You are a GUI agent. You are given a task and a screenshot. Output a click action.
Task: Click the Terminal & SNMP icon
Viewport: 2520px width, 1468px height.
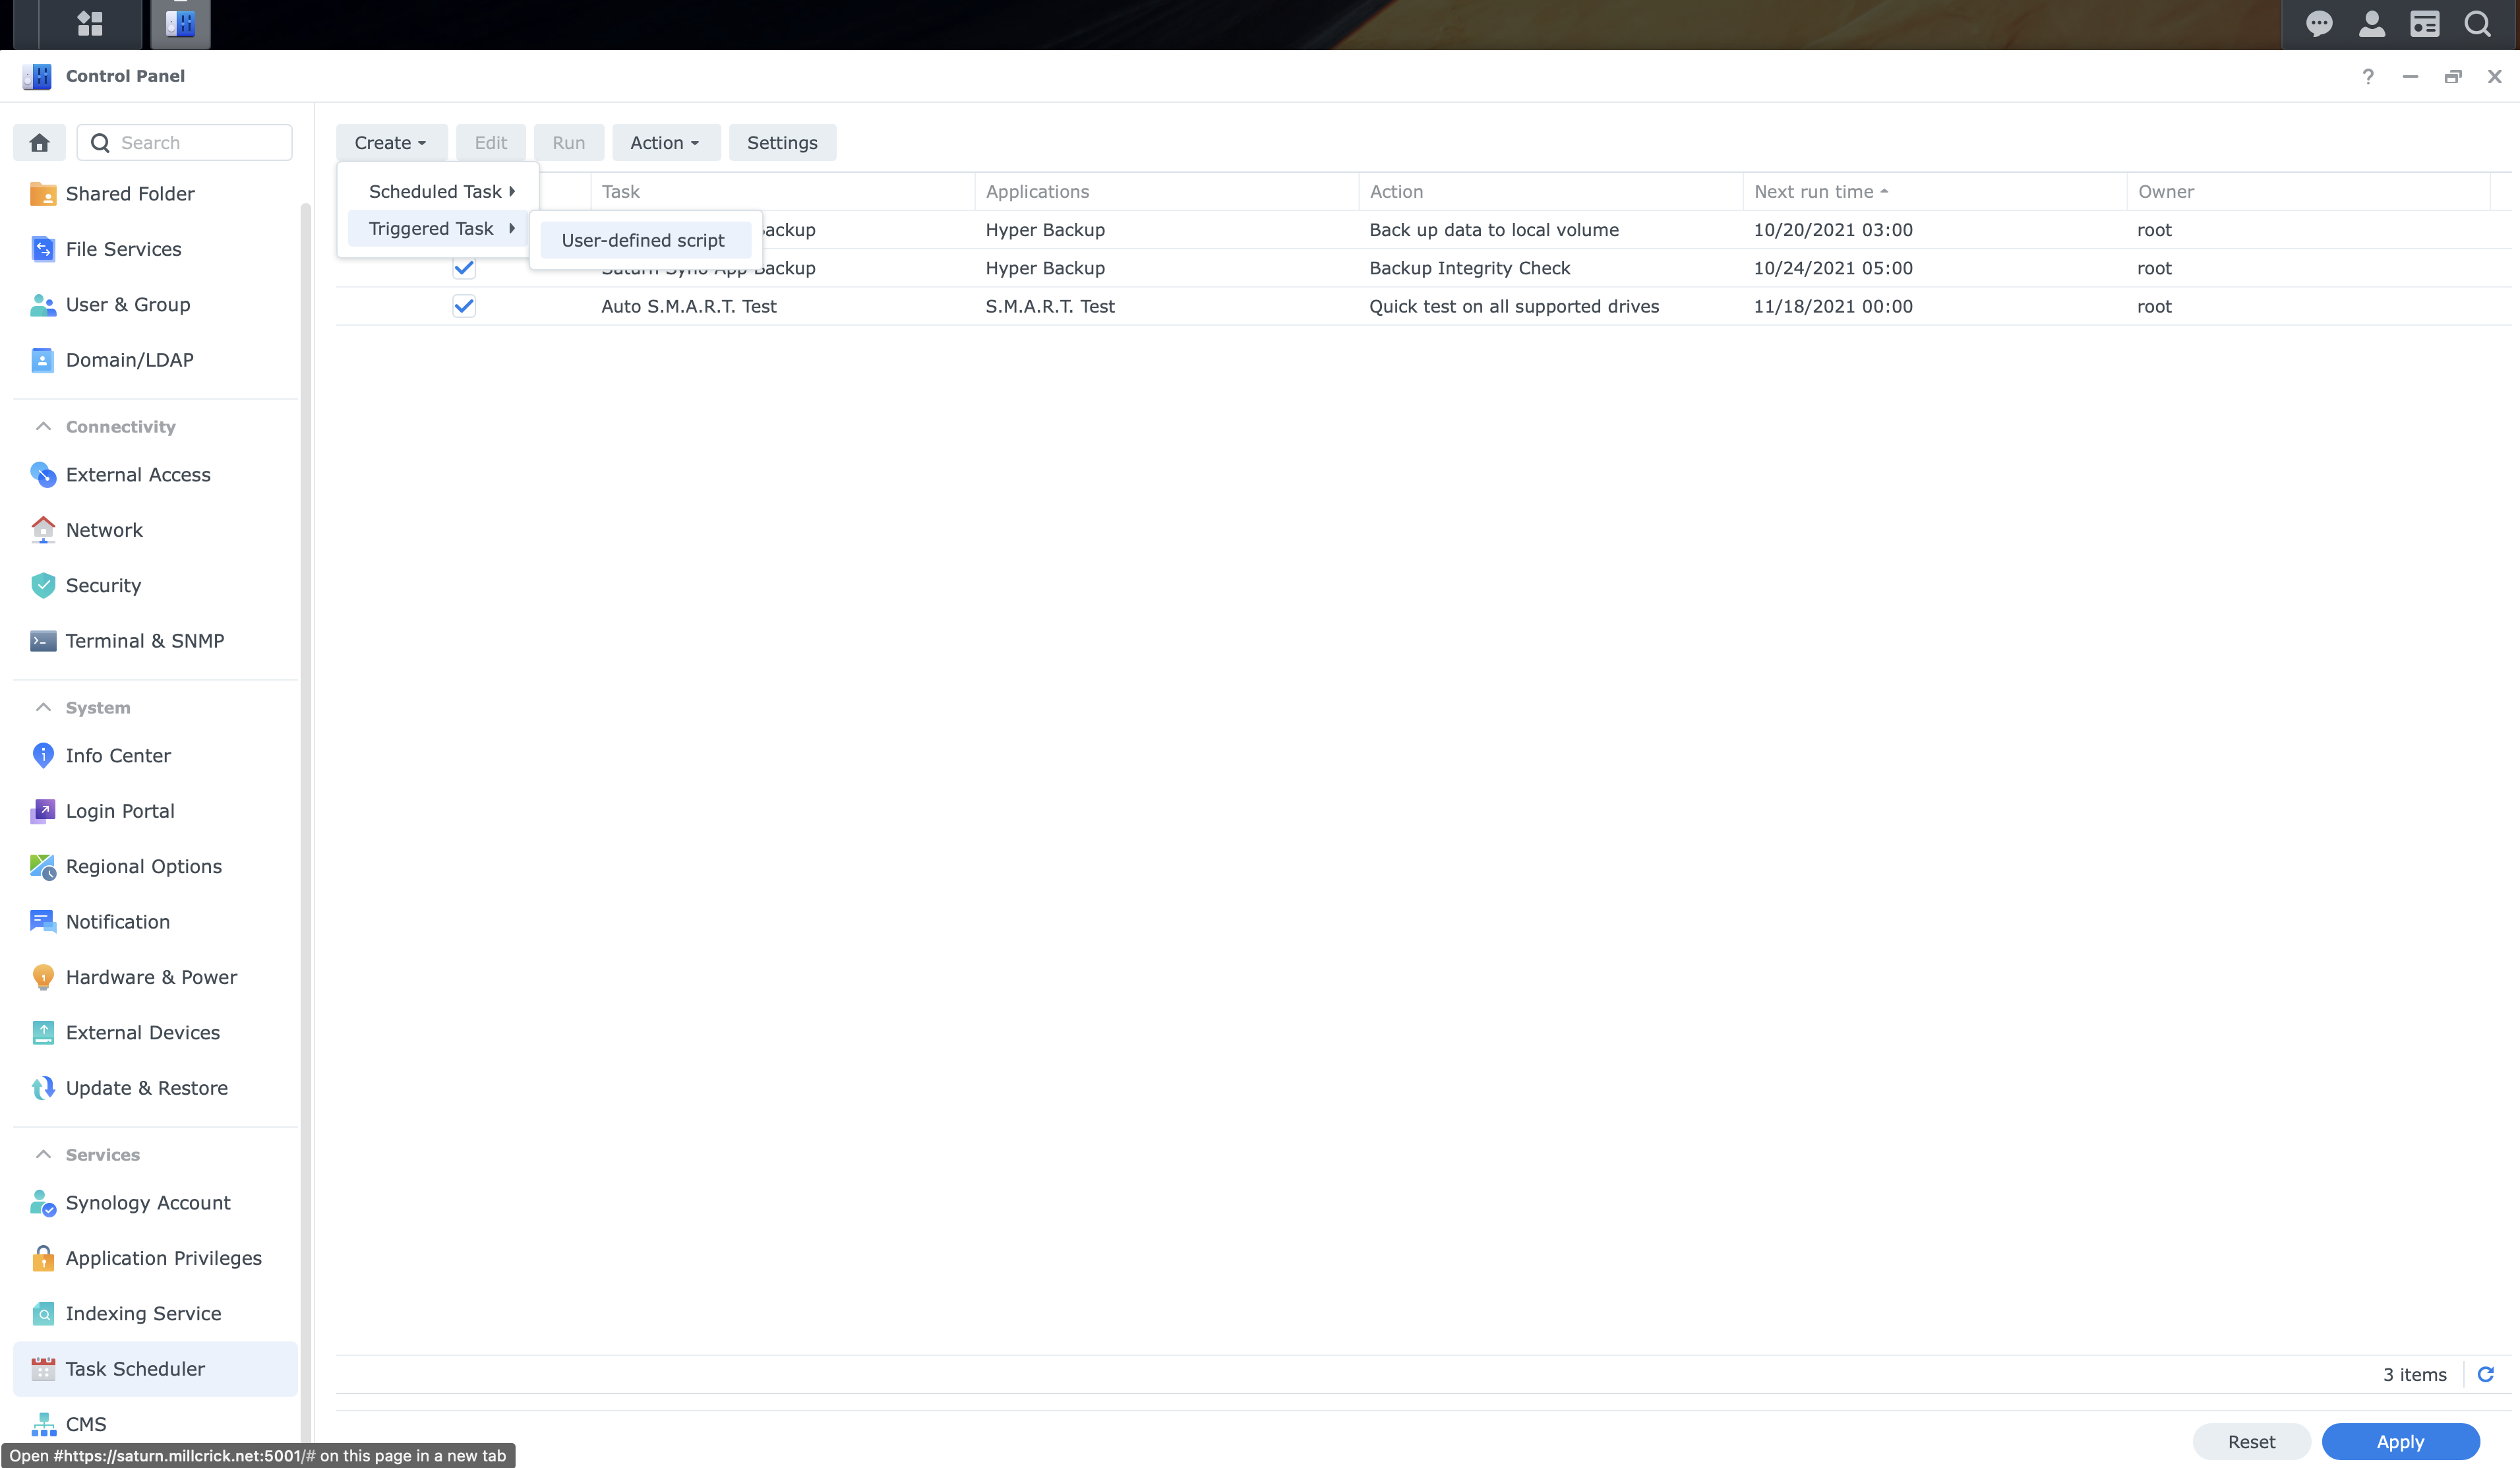click(x=43, y=640)
